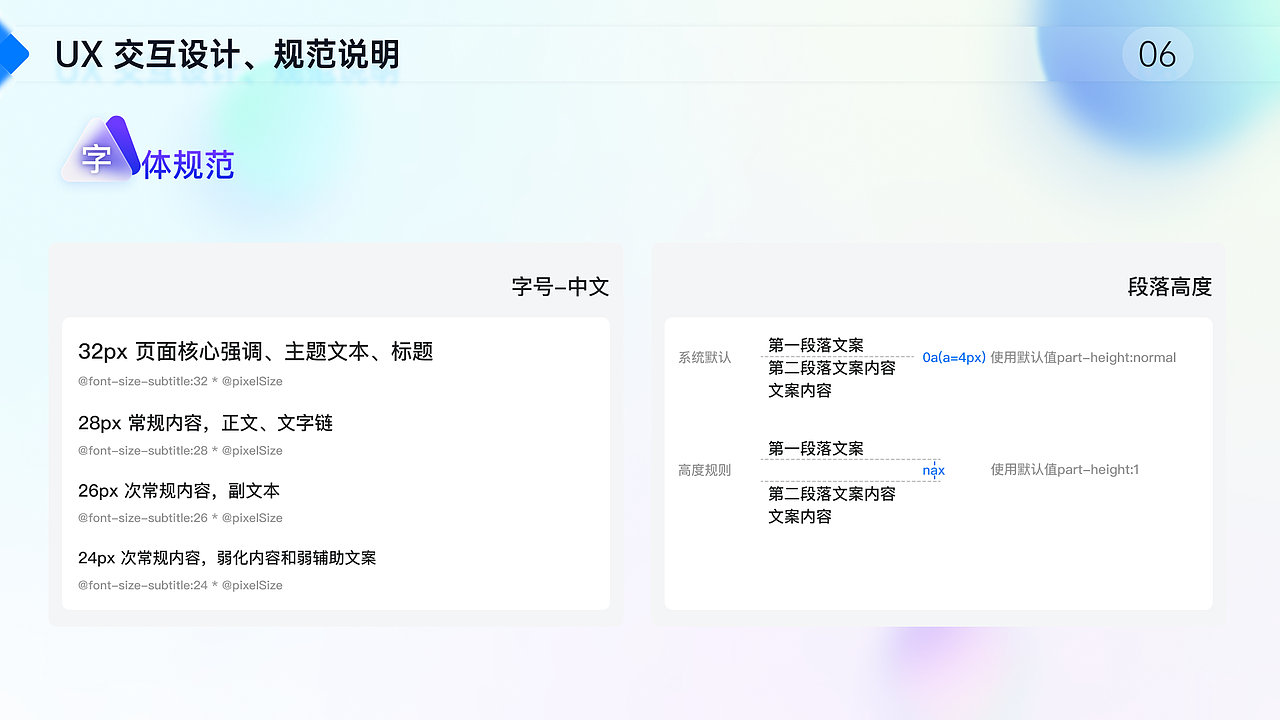The image size is (1280, 720).
Task: Click '@font-size-subtitle:28 * @pixelSize' text
Action: [180, 450]
